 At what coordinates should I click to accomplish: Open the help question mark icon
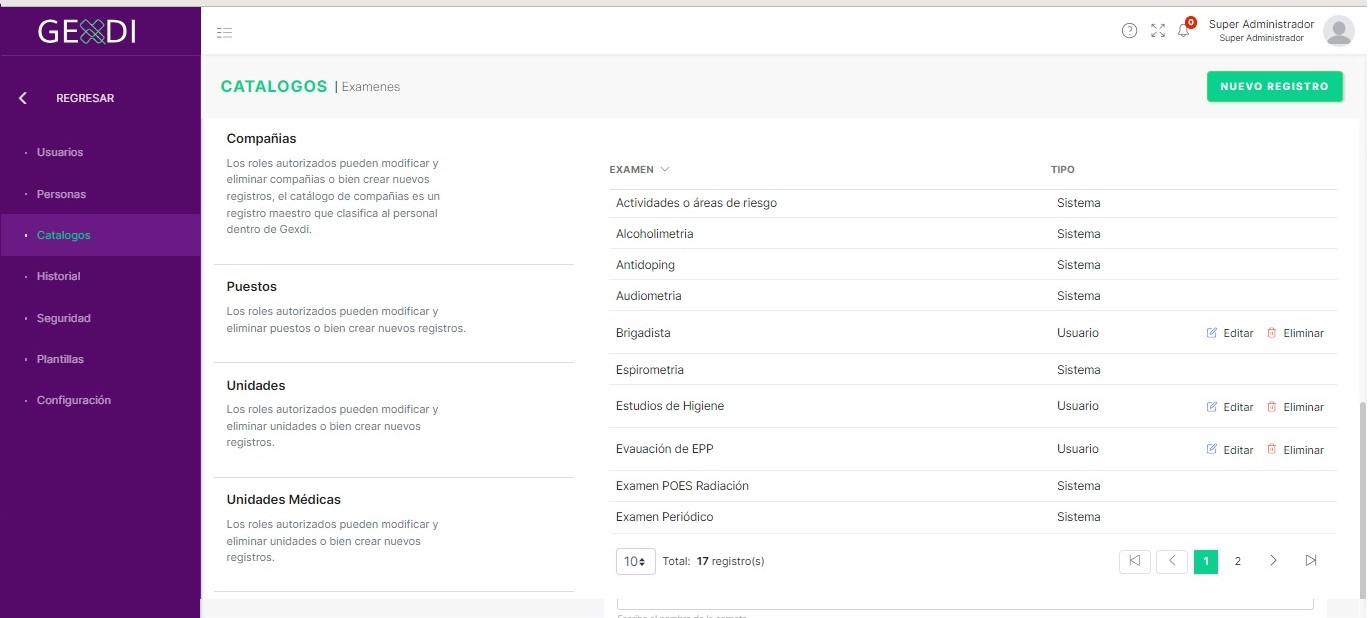tap(1129, 31)
